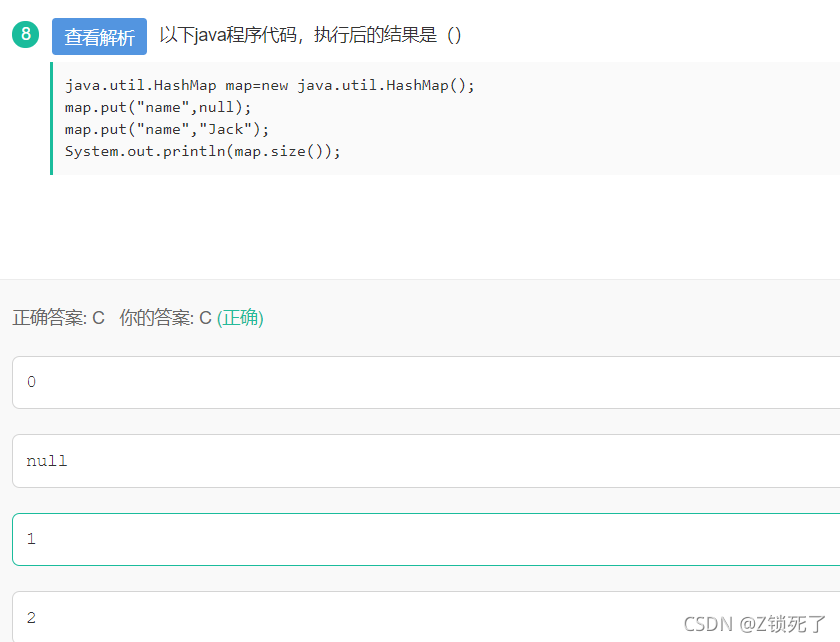This screenshot has height=642, width=840.
Task: Click the 你的答案: C text
Action: [165, 318]
